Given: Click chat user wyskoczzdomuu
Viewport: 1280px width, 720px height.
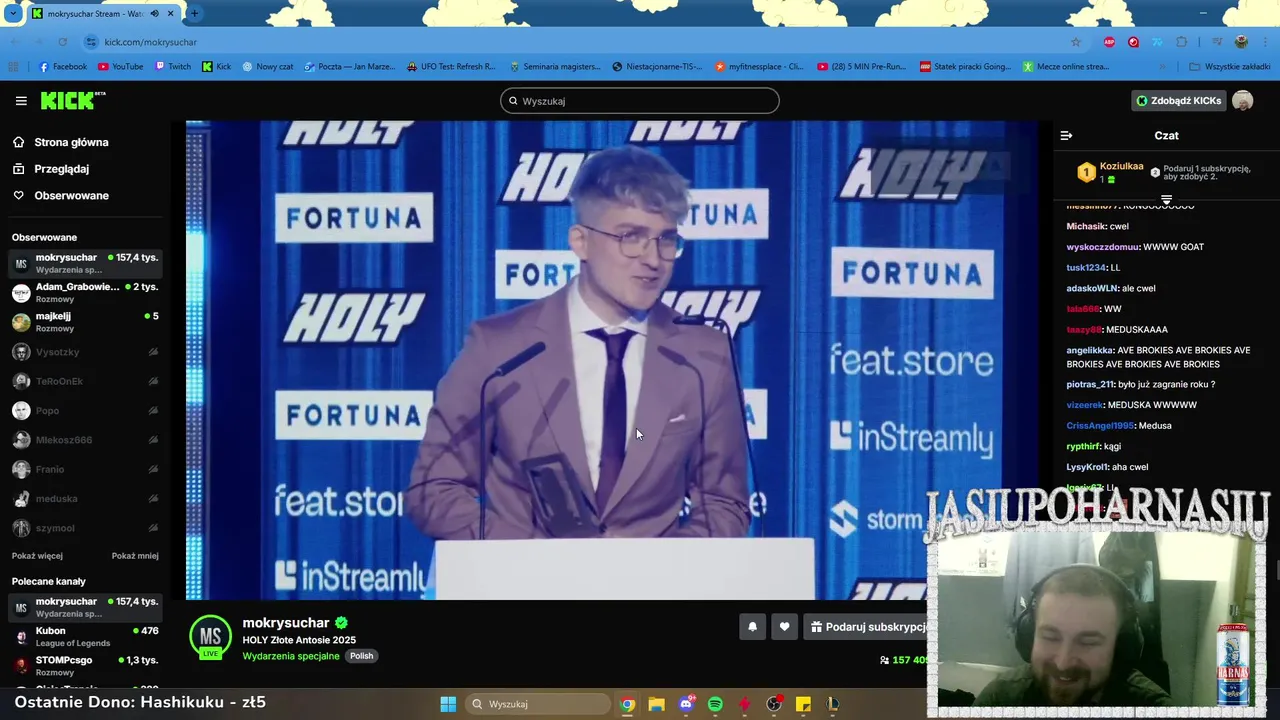Looking at the screenshot, I should 1103,247.
